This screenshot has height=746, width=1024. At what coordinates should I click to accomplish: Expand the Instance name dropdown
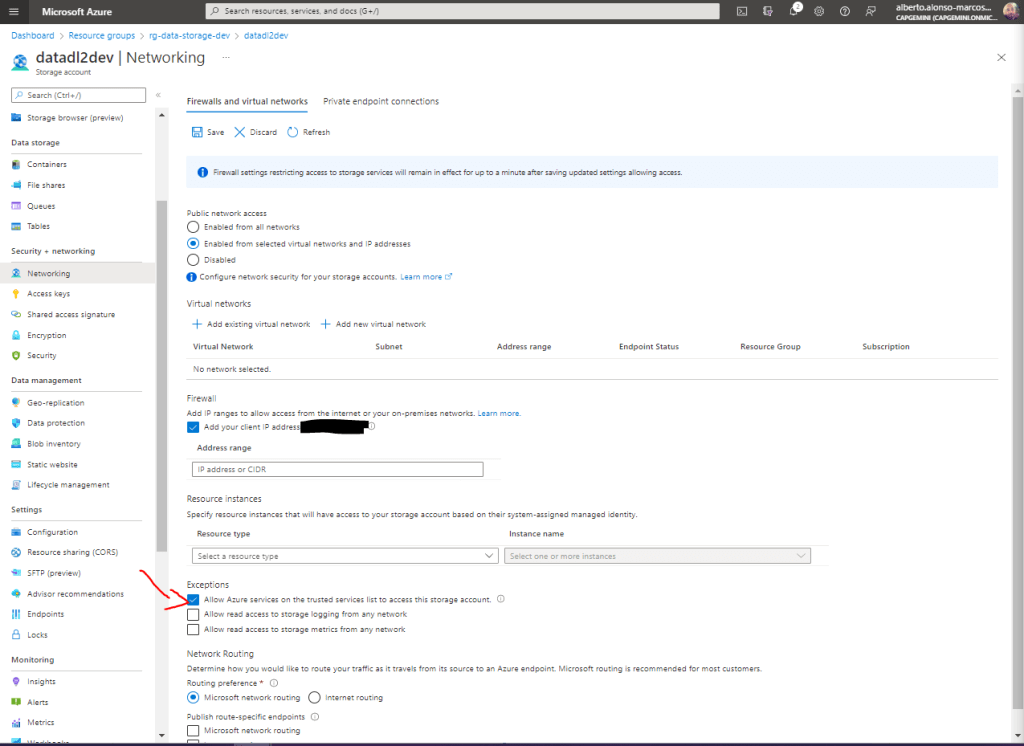tap(657, 556)
